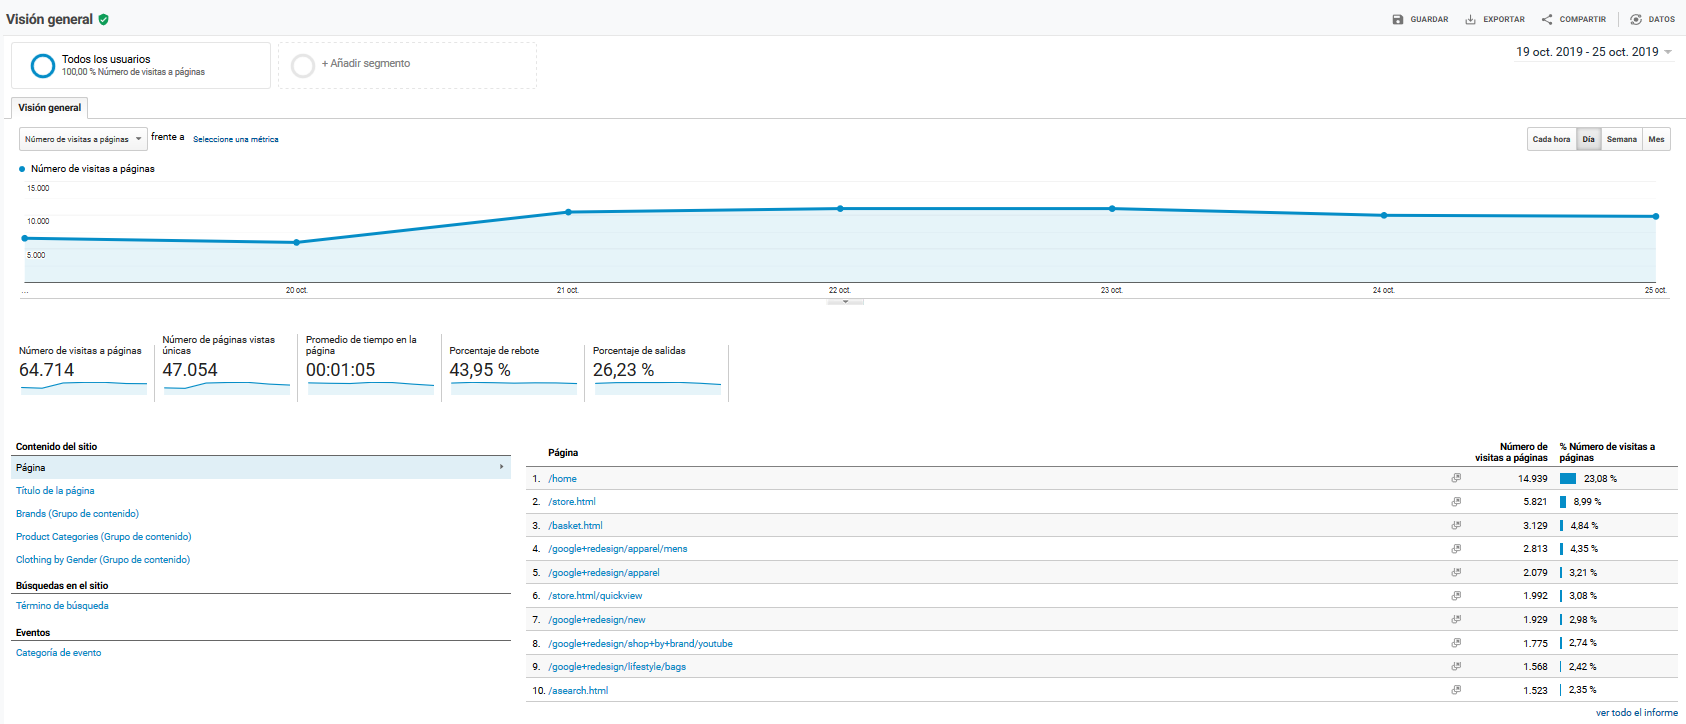Click the 21 oct. data point

pos(568,212)
